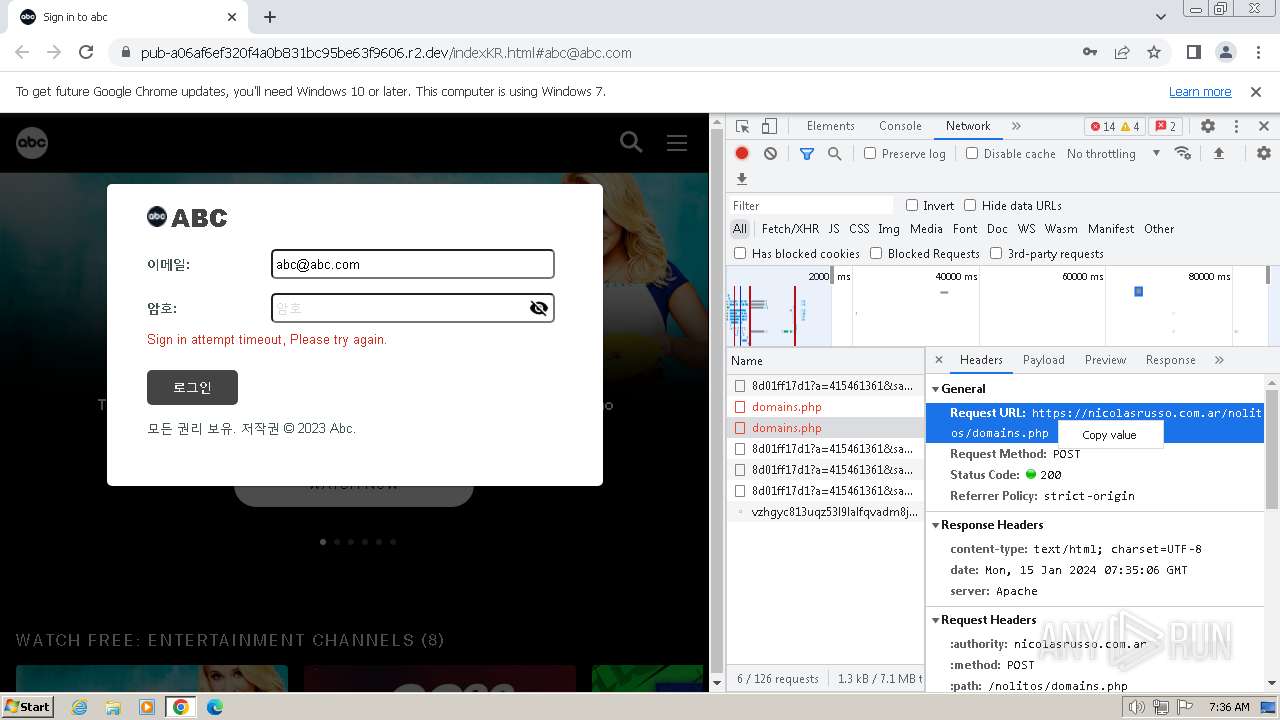The width and height of the screenshot is (1280, 720).
Task: Focus the password input field
Action: (x=412, y=308)
